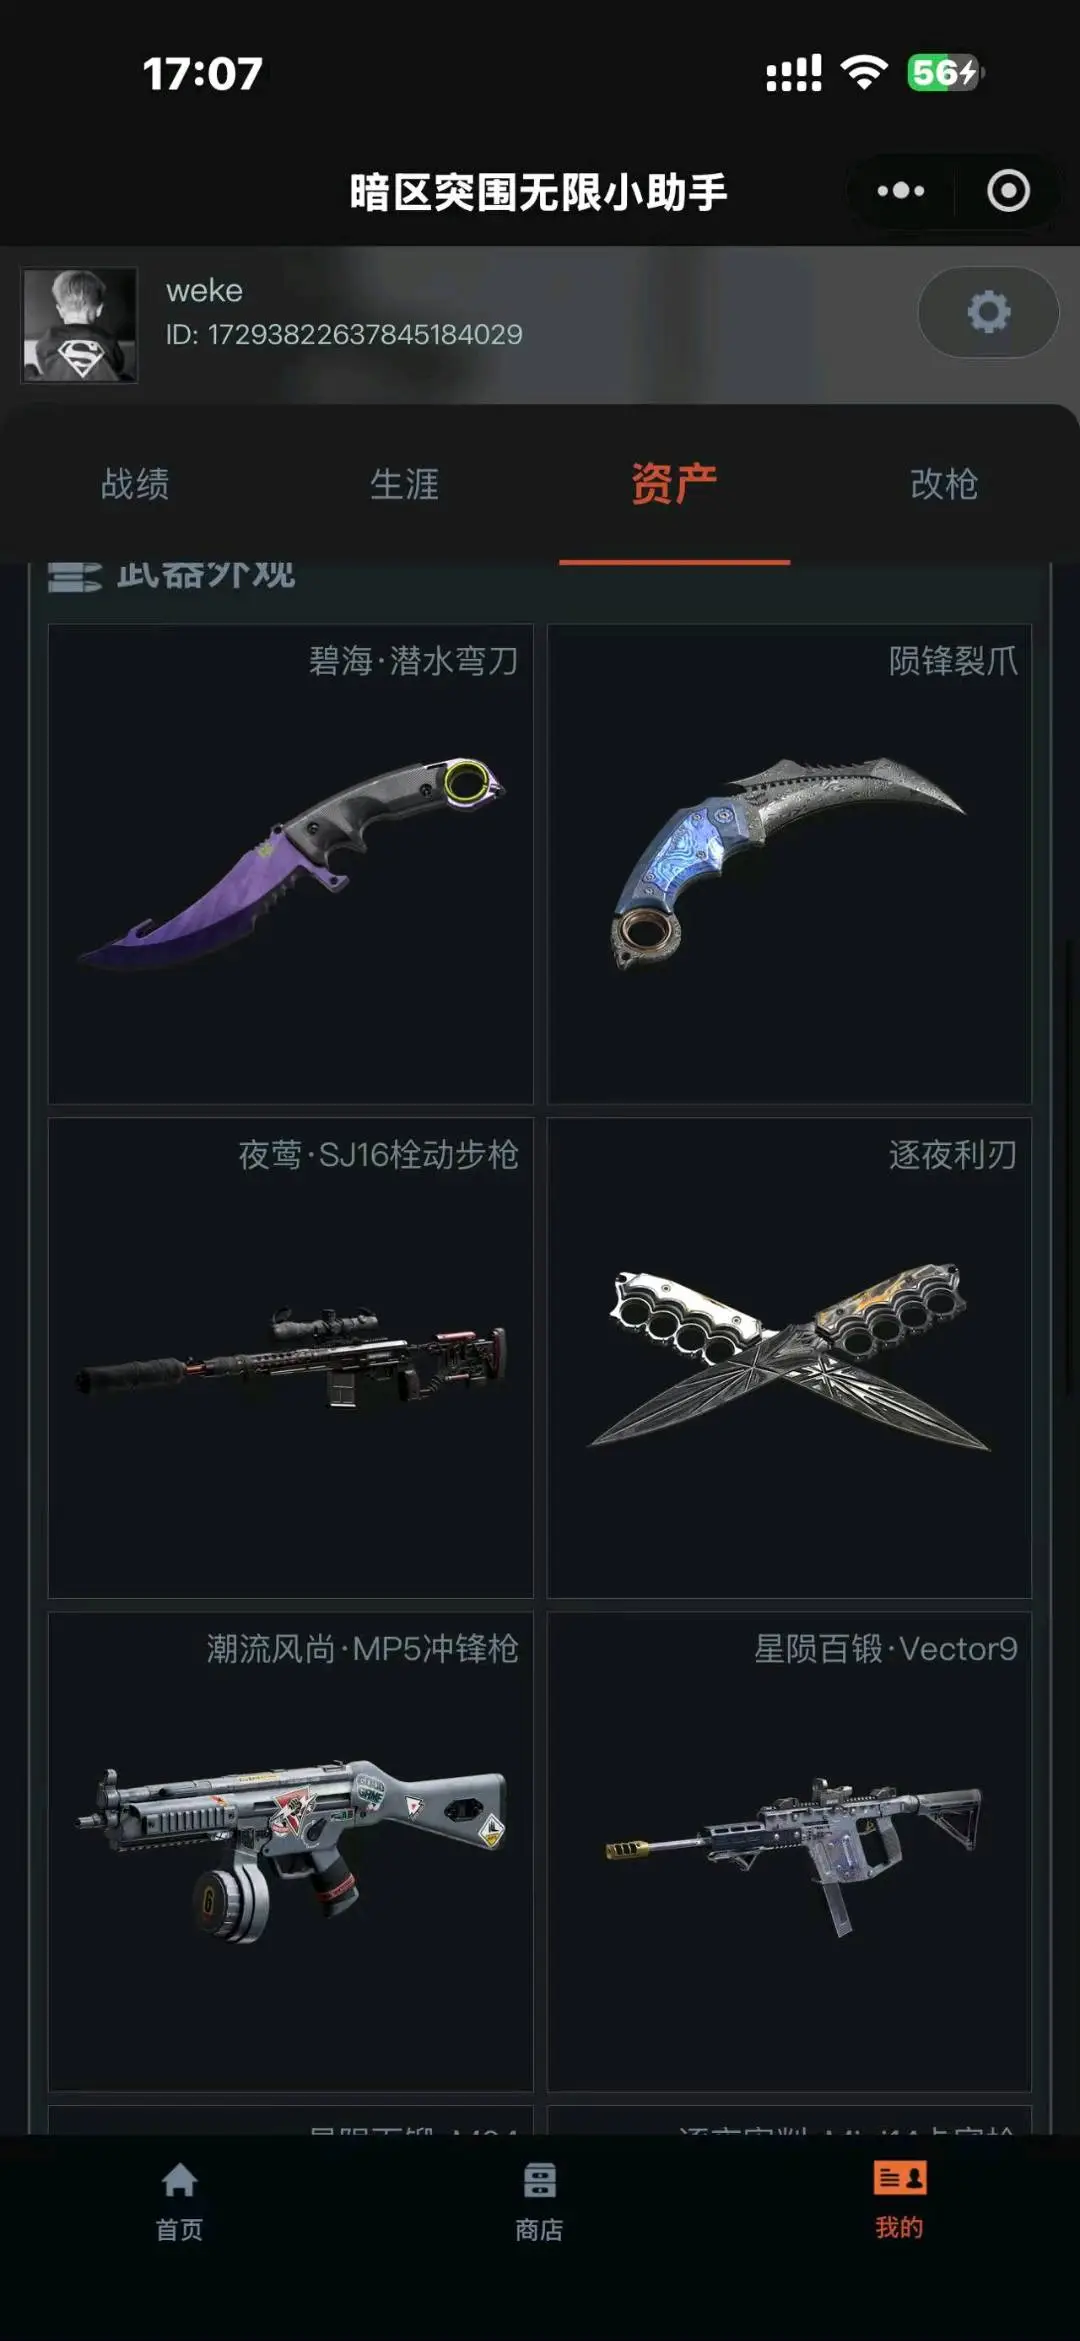Screen dimensions: 1080x2341
Task: Close mini program via circle target icon
Action: (1008, 191)
